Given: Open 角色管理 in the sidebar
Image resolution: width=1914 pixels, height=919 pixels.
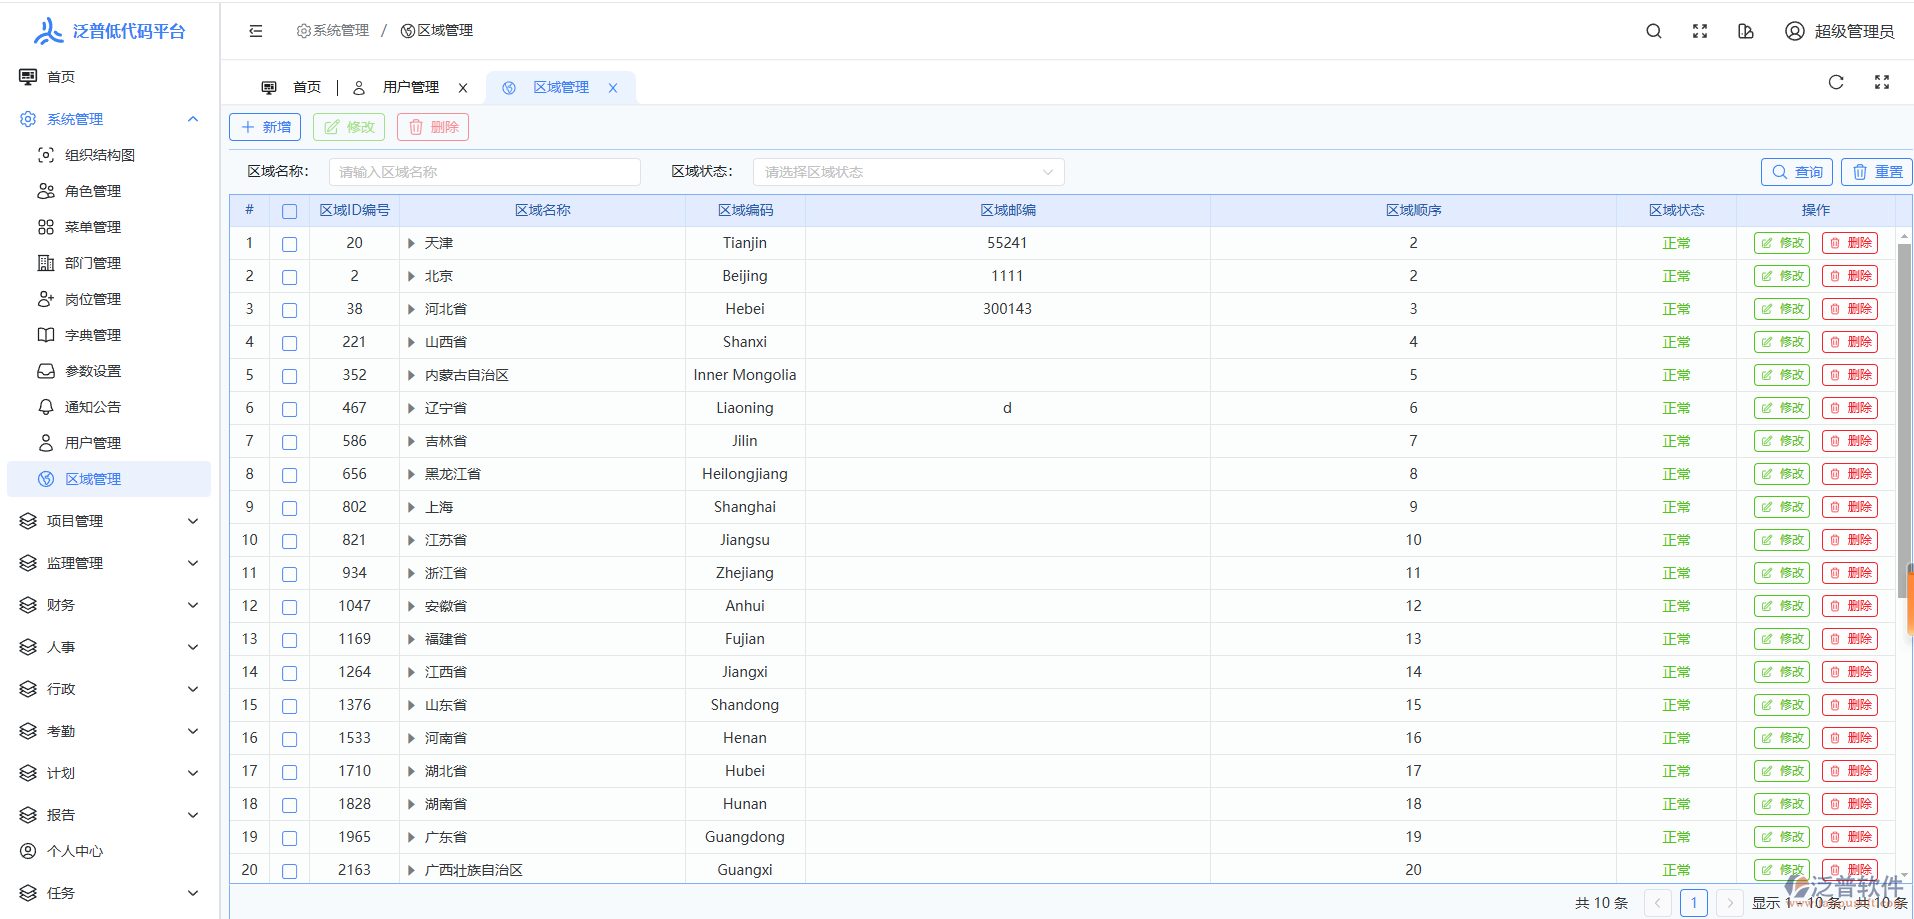Looking at the screenshot, I should [x=93, y=191].
